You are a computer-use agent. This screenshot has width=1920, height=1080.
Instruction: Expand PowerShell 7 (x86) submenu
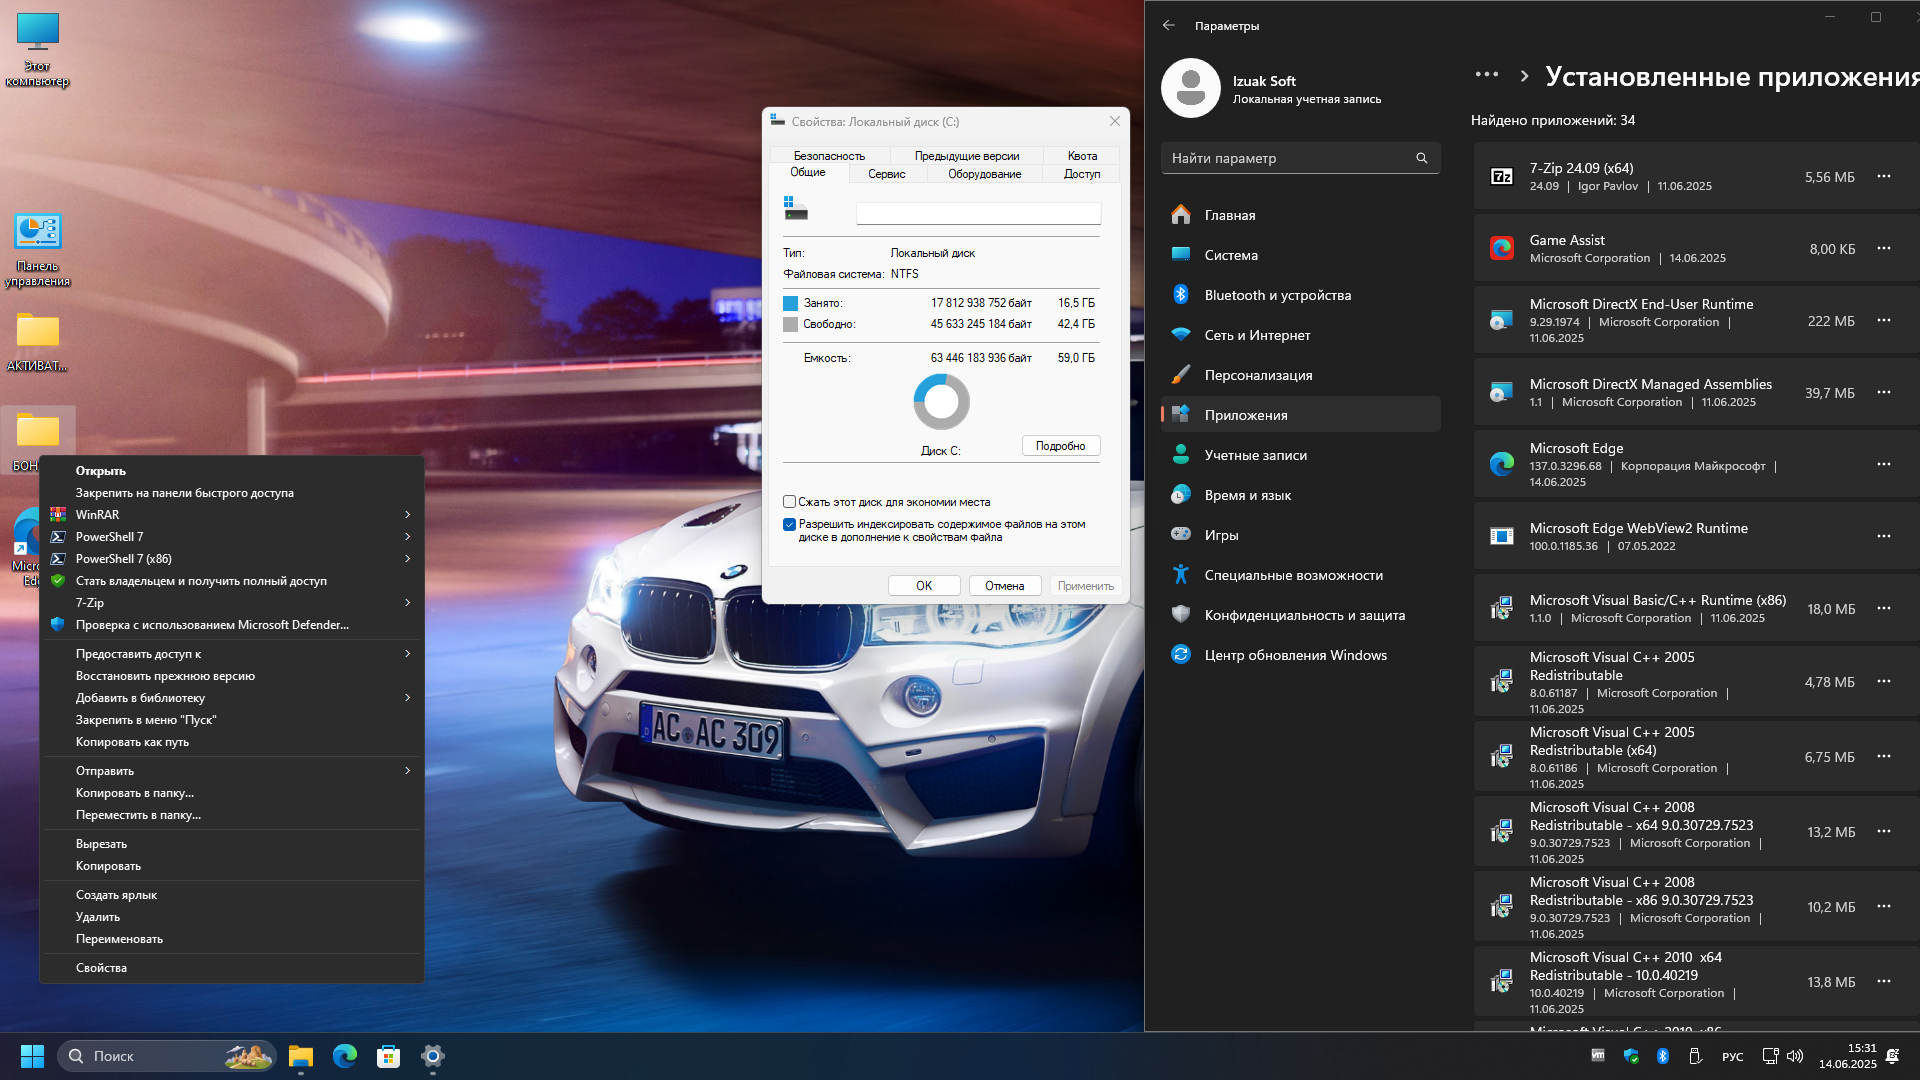[x=407, y=559]
